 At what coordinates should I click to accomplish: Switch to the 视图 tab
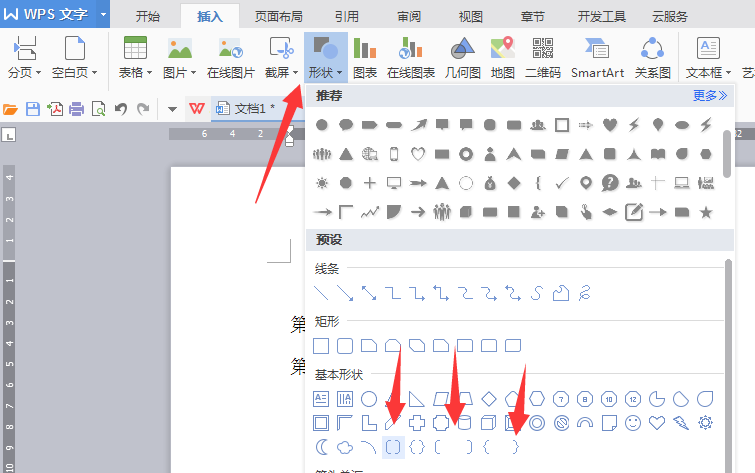pyautogui.click(x=470, y=16)
